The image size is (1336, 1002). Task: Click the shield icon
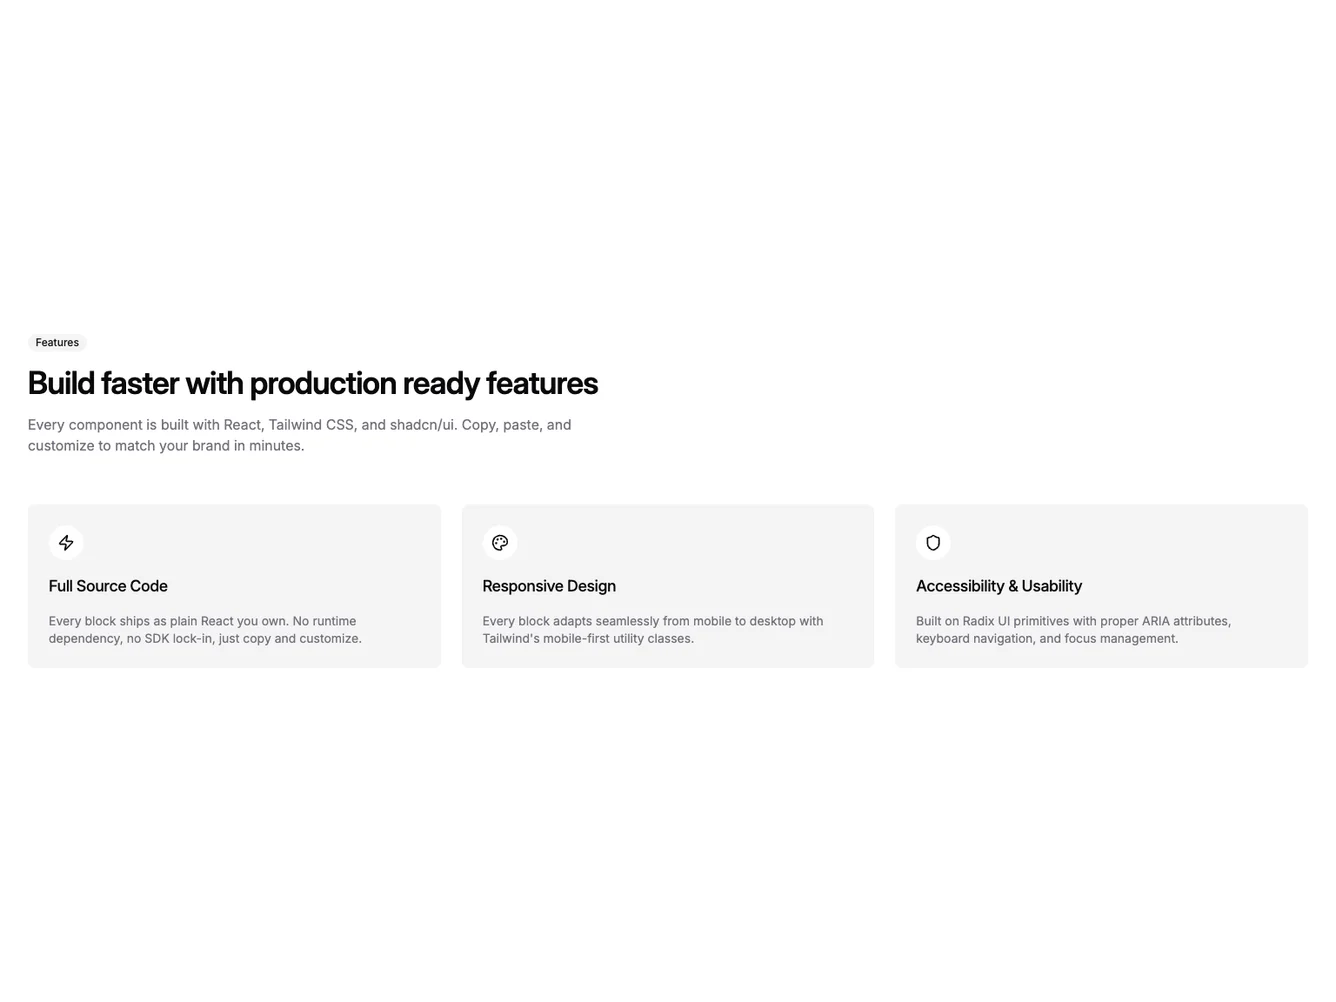[933, 543]
